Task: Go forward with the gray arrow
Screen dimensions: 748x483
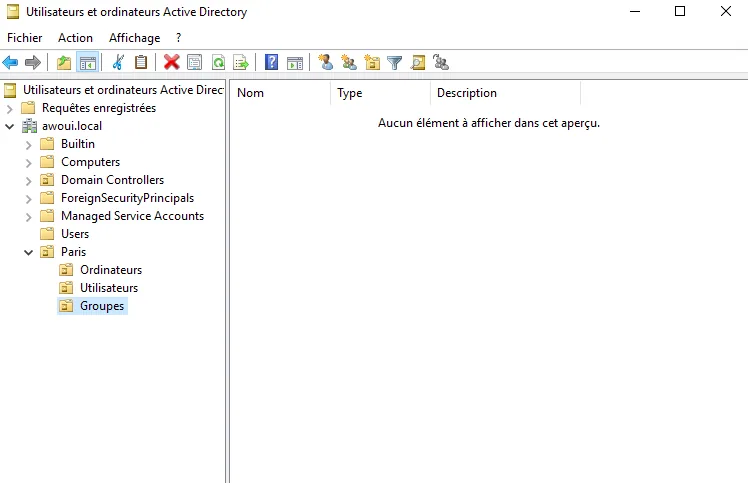Action: coord(33,63)
